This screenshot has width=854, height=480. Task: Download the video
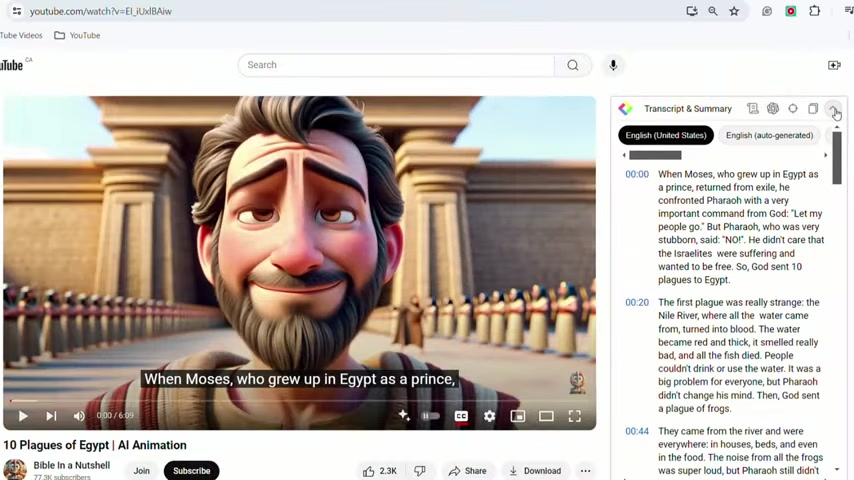tap(535, 471)
